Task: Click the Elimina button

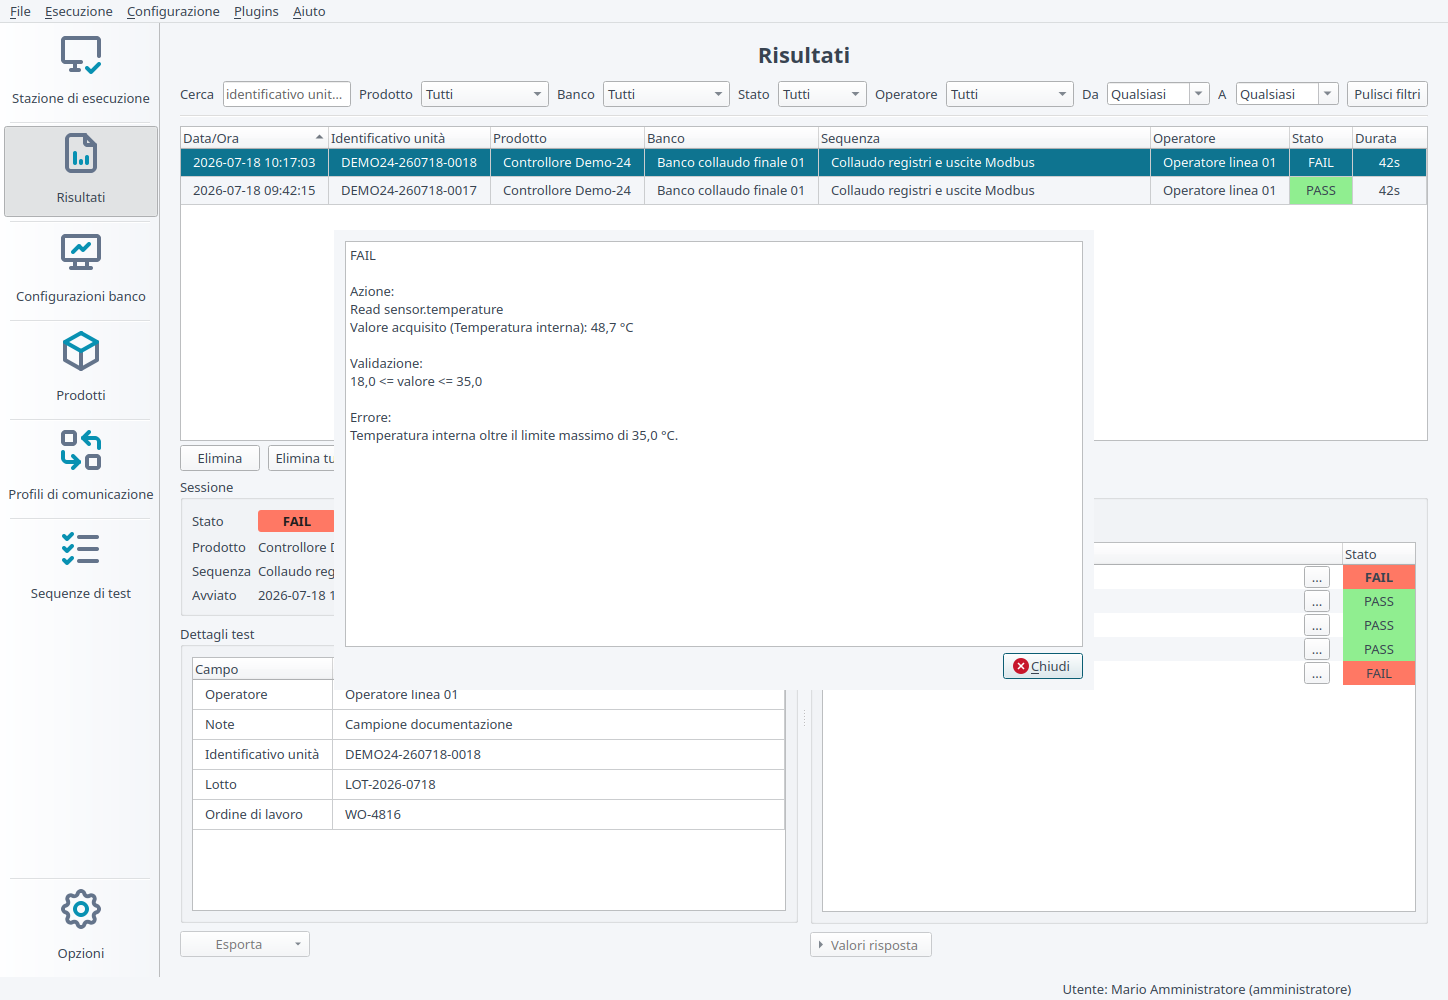Action: (x=220, y=458)
